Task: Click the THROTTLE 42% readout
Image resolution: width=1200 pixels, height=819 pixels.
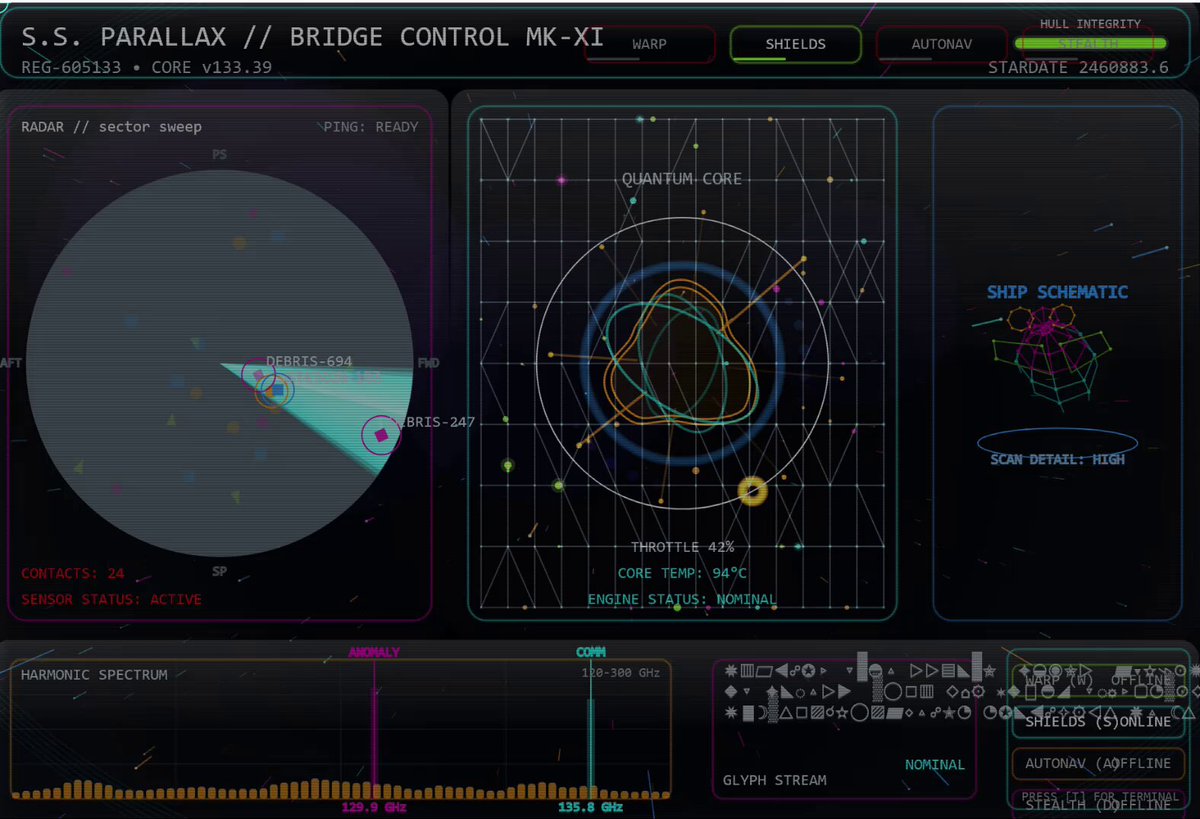Action: coord(682,547)
